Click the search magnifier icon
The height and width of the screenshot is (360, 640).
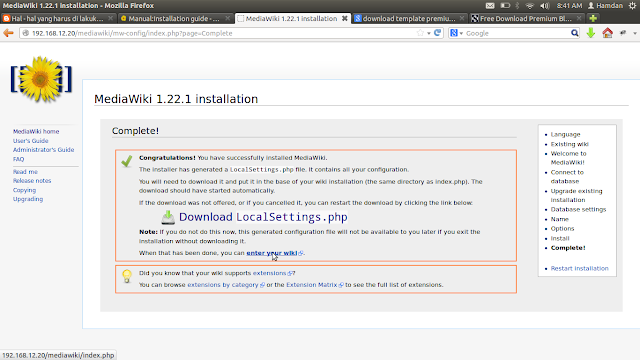(x=574, y=33)
